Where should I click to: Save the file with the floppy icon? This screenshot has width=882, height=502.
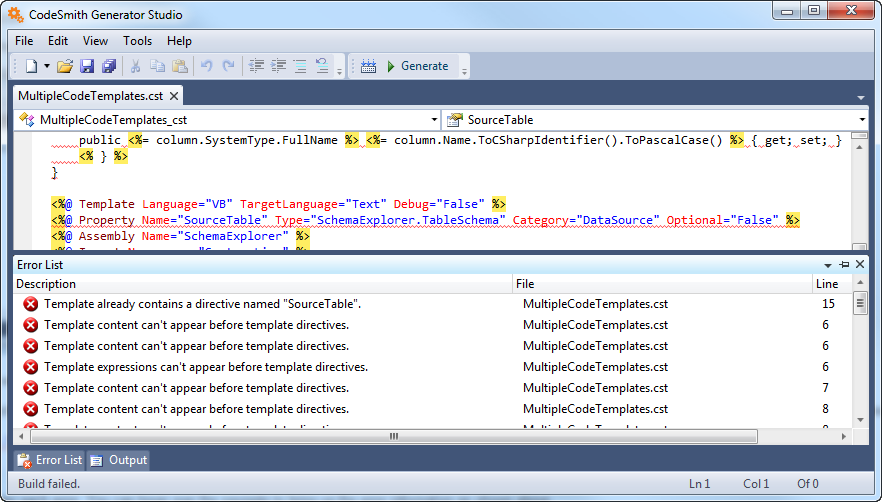tap(87, 66)
